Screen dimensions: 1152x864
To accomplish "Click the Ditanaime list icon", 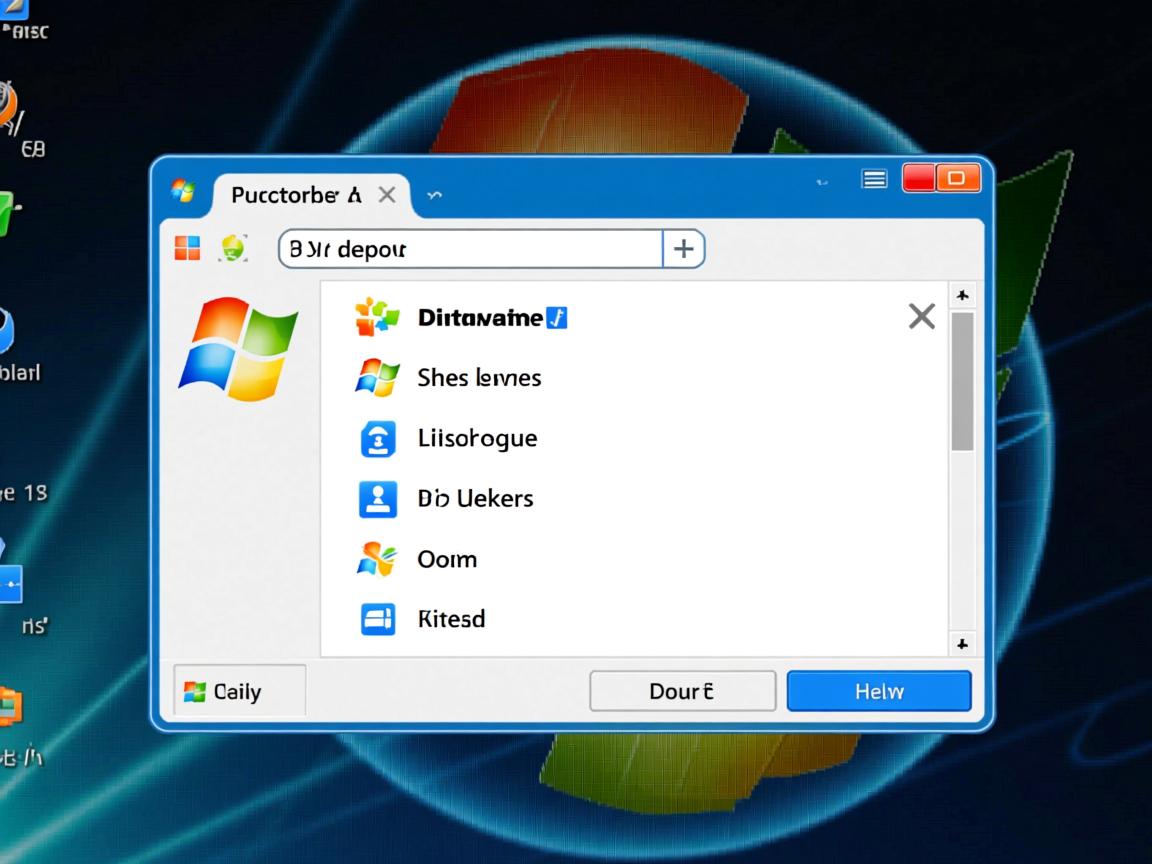I will [x=377, y=318].
